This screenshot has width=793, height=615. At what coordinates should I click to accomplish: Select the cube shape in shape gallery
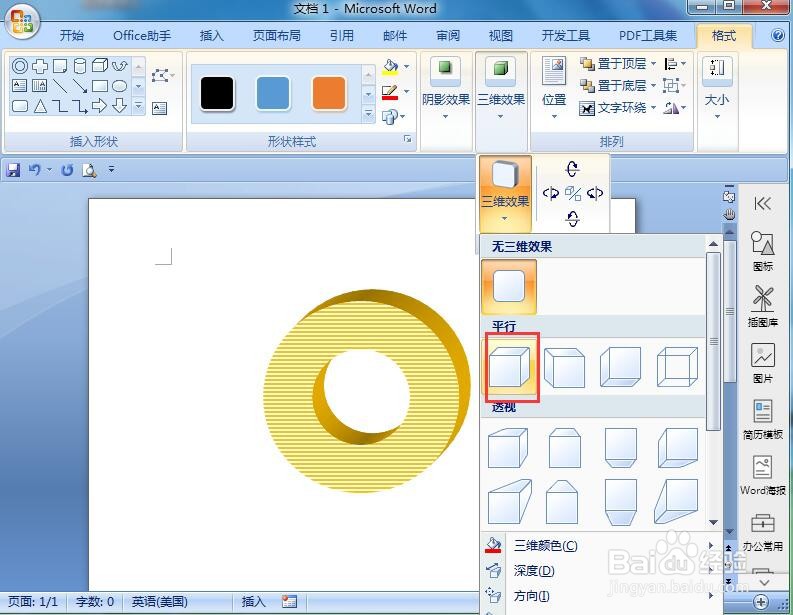[x=100, y=66]
